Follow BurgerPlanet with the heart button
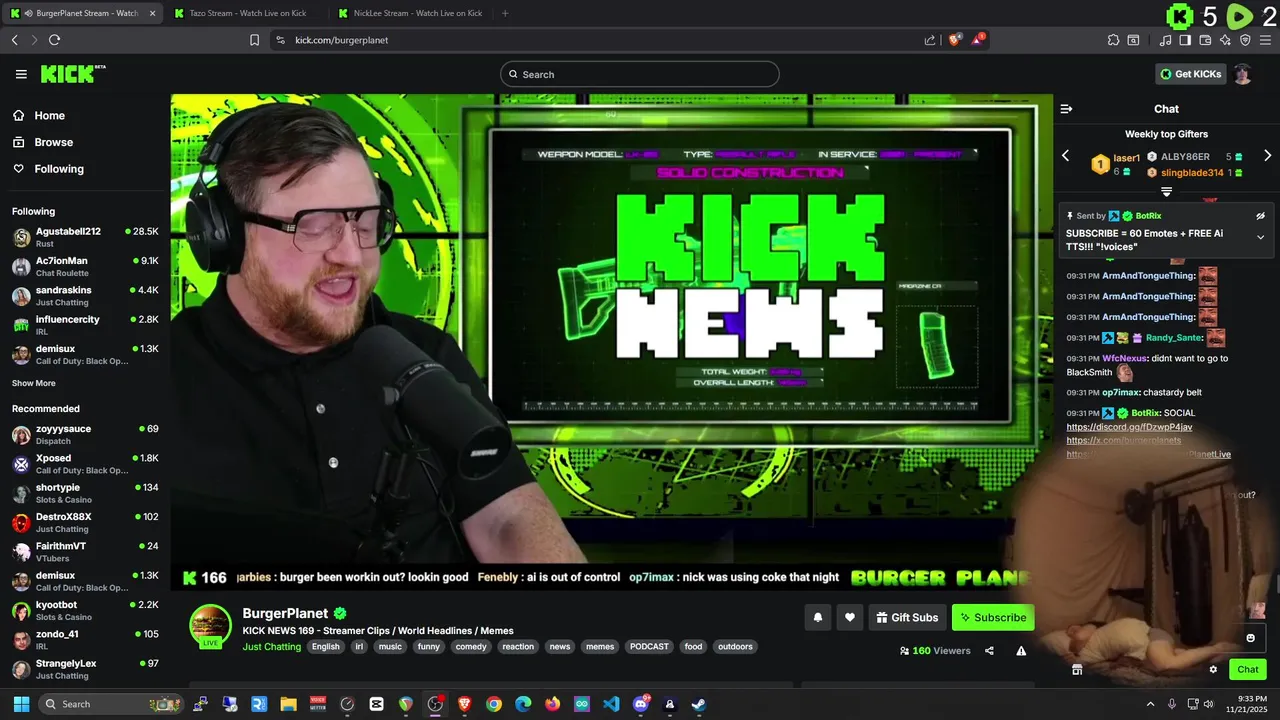Screen dimensions: 1280x720 coord(849,618)
